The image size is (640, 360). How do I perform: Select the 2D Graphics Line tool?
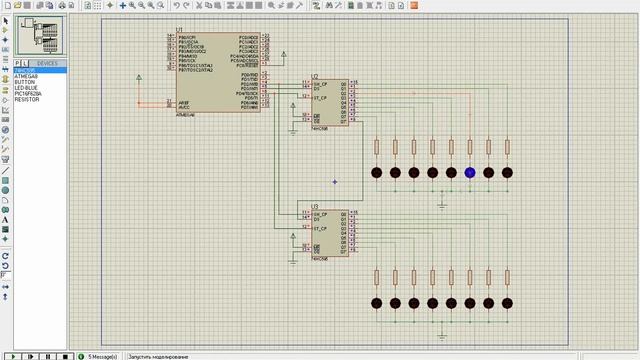click(5, 171)
